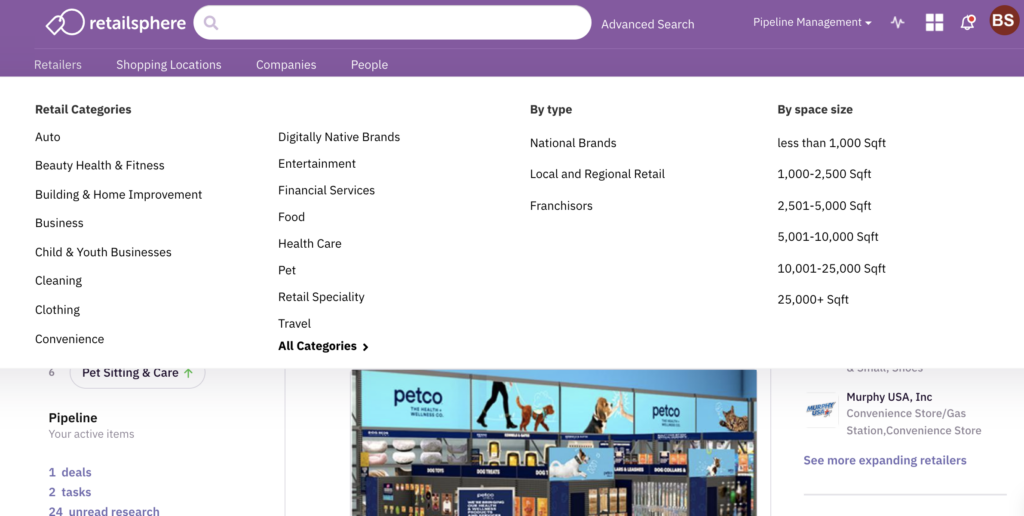Open the BS user avatar menu

pyautogui.click(x=1004, y=21)
